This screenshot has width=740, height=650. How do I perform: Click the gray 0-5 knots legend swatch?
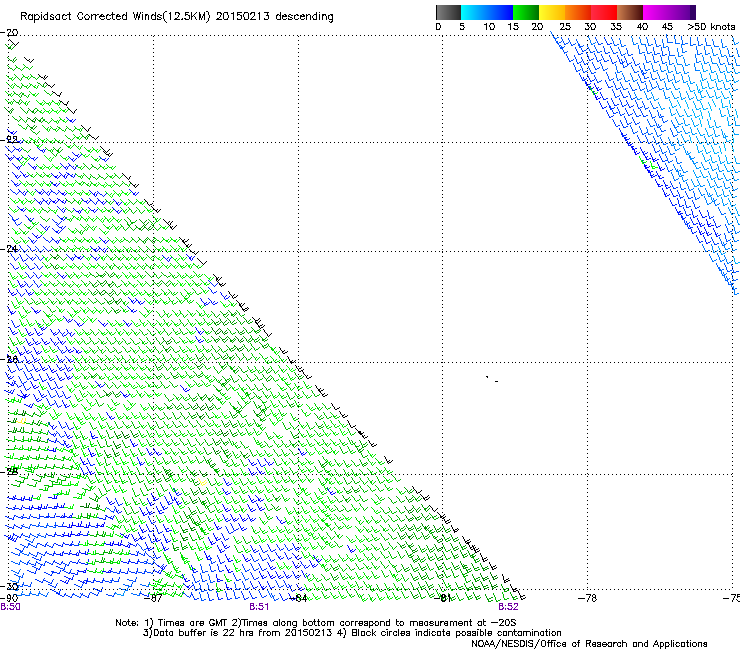coord(448,12)
